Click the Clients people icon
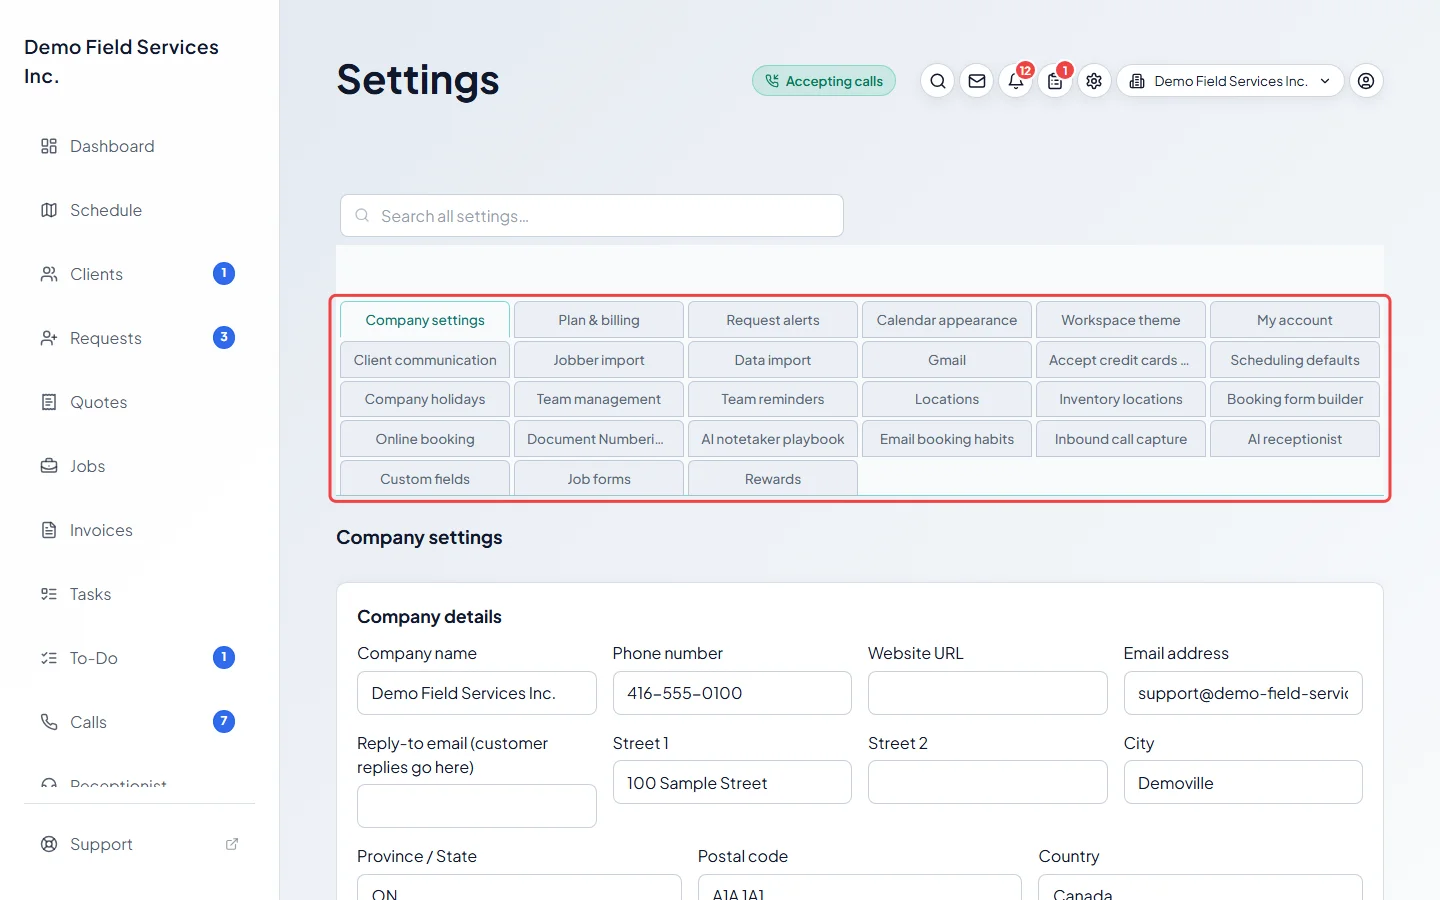This screenshot has width=1440, height=900. click(49, 274)
